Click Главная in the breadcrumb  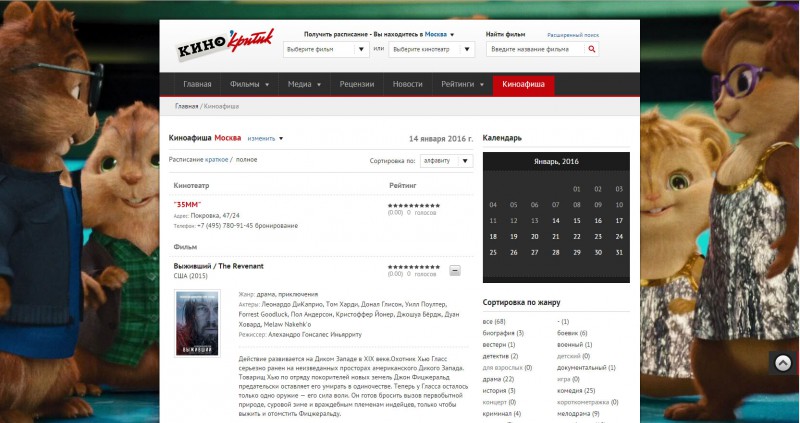click(187, 106)
